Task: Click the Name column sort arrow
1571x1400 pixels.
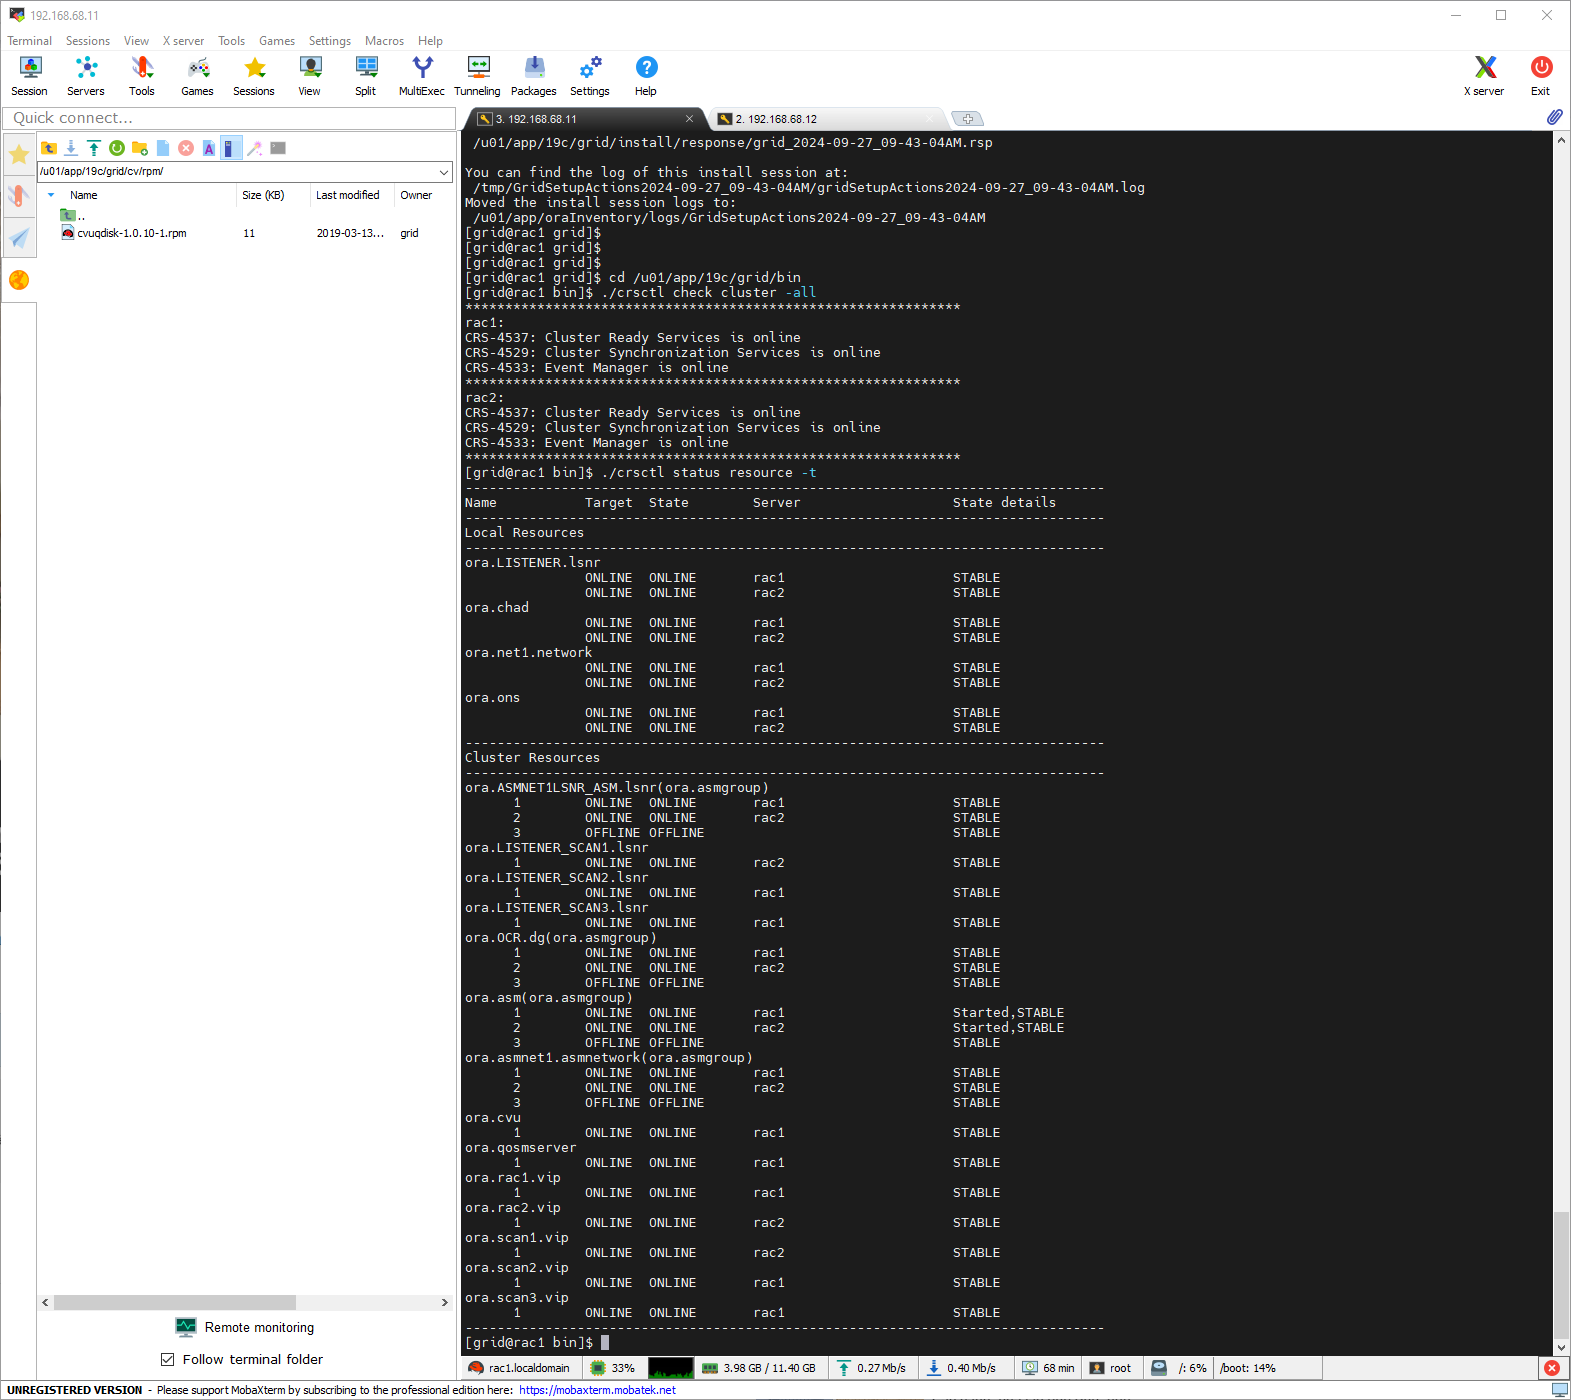Action: tap(51, 195)
